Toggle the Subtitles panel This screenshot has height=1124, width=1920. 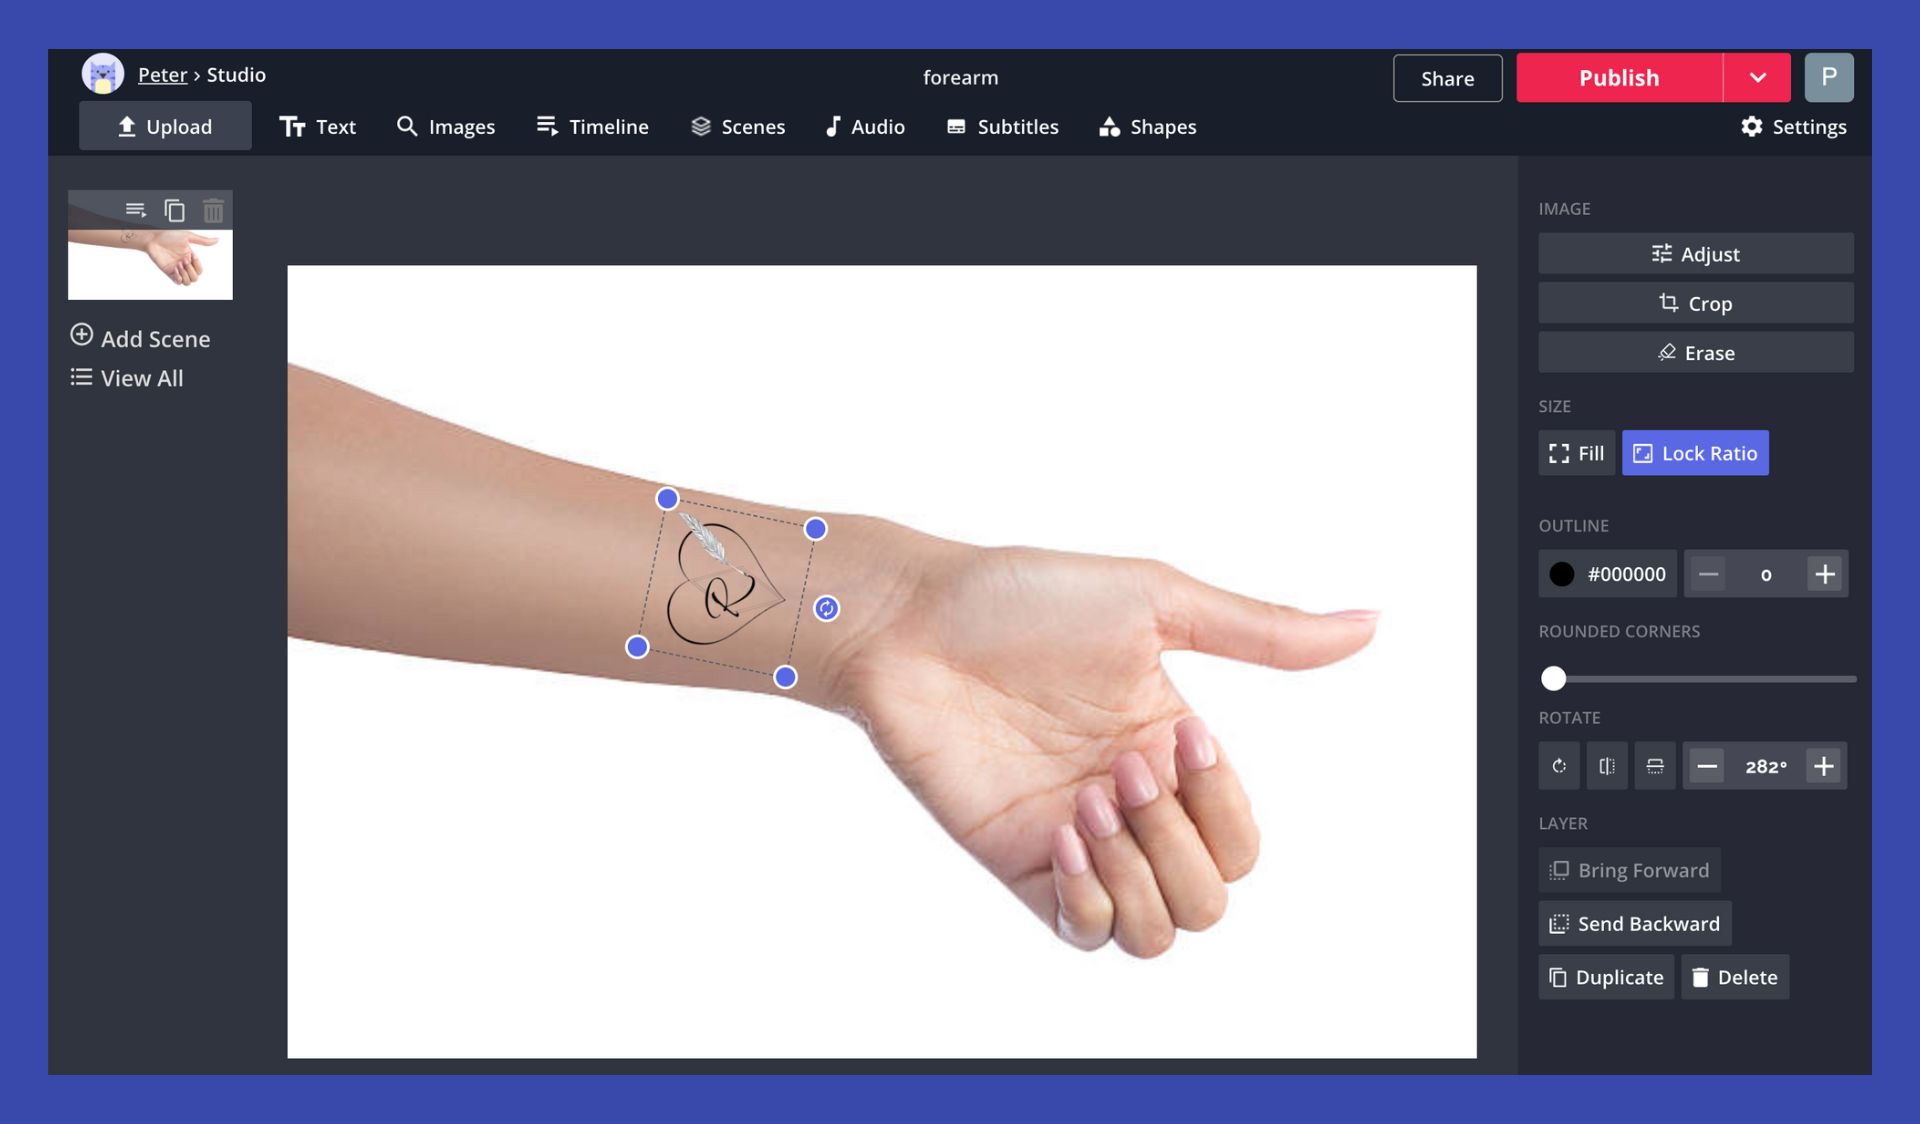pyautogui.click(x=1002, y=126)
